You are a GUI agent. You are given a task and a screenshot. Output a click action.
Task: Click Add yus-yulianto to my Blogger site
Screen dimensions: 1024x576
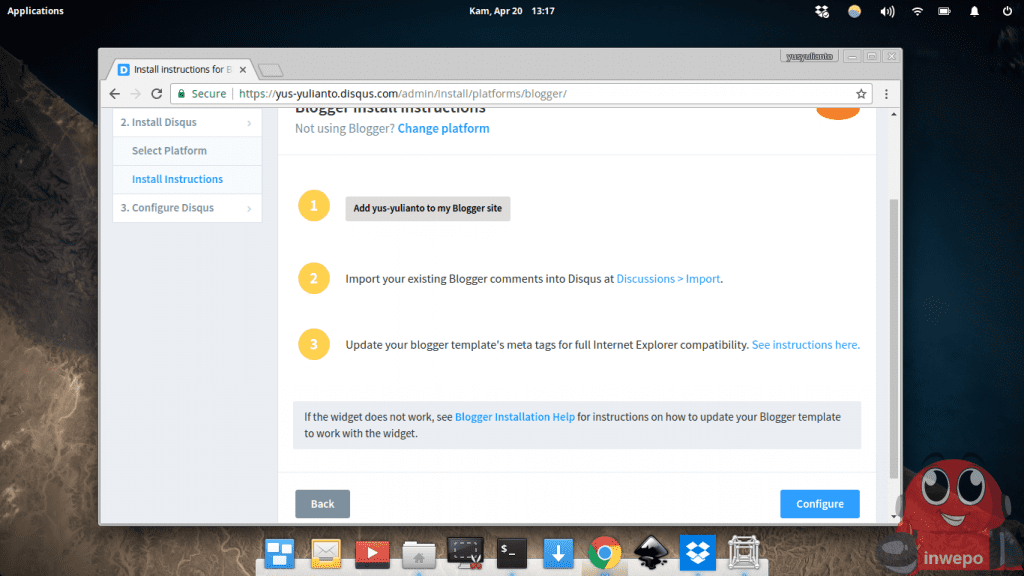click(x=428, y=208)
